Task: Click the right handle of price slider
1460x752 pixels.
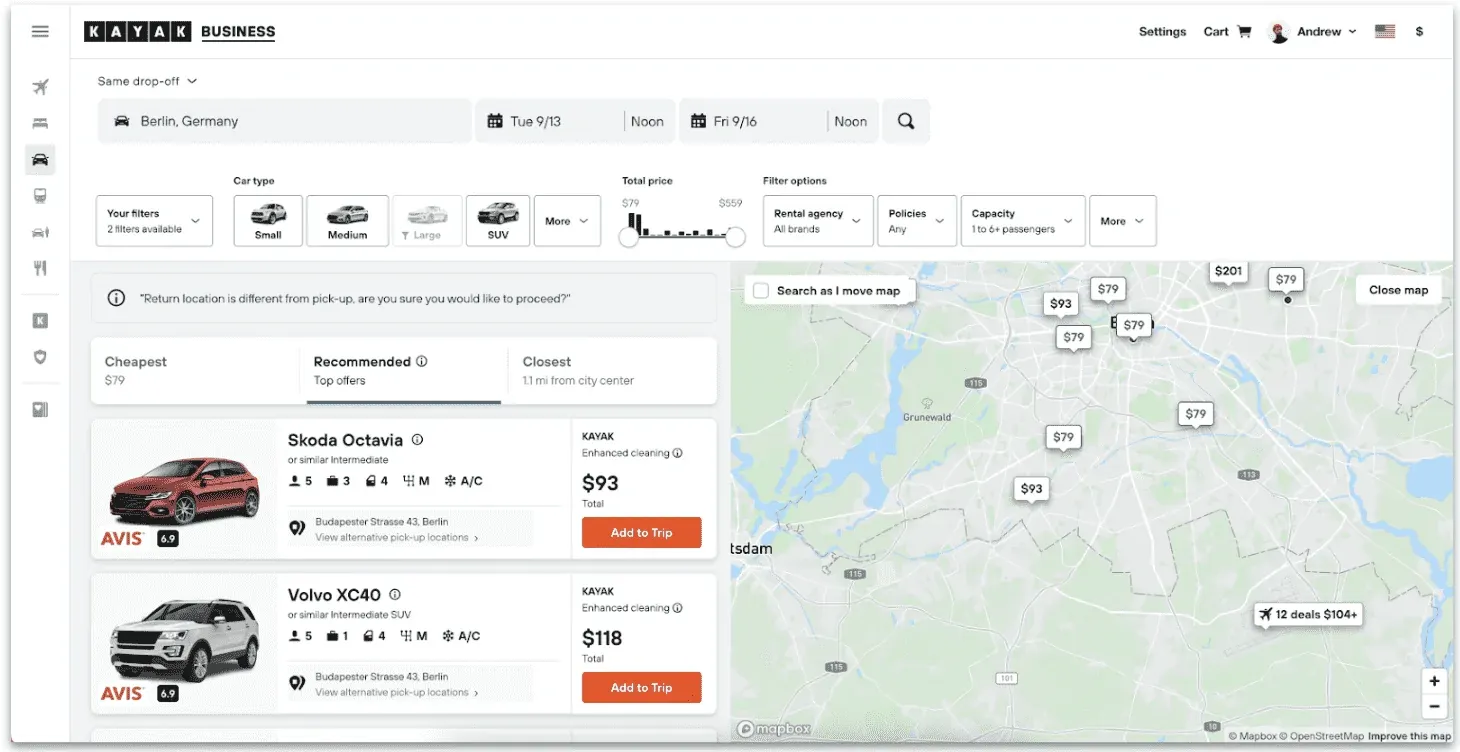Action: (x=735, y=237)
